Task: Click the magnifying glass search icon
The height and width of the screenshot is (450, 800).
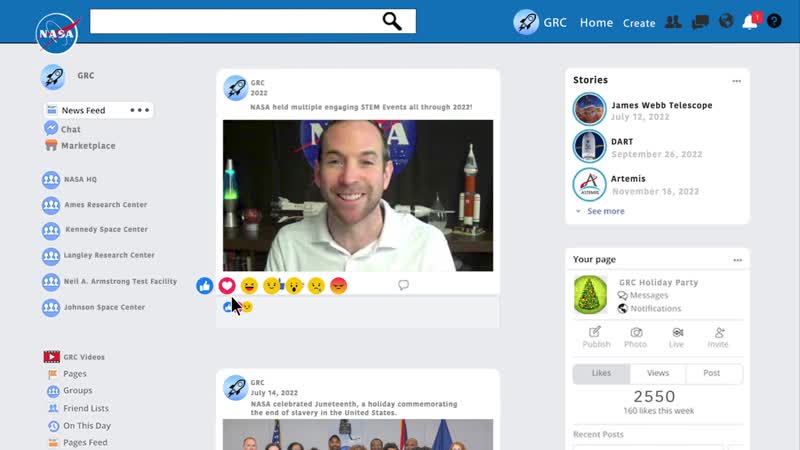Action: pyautogui.click(x=392, y=22)
